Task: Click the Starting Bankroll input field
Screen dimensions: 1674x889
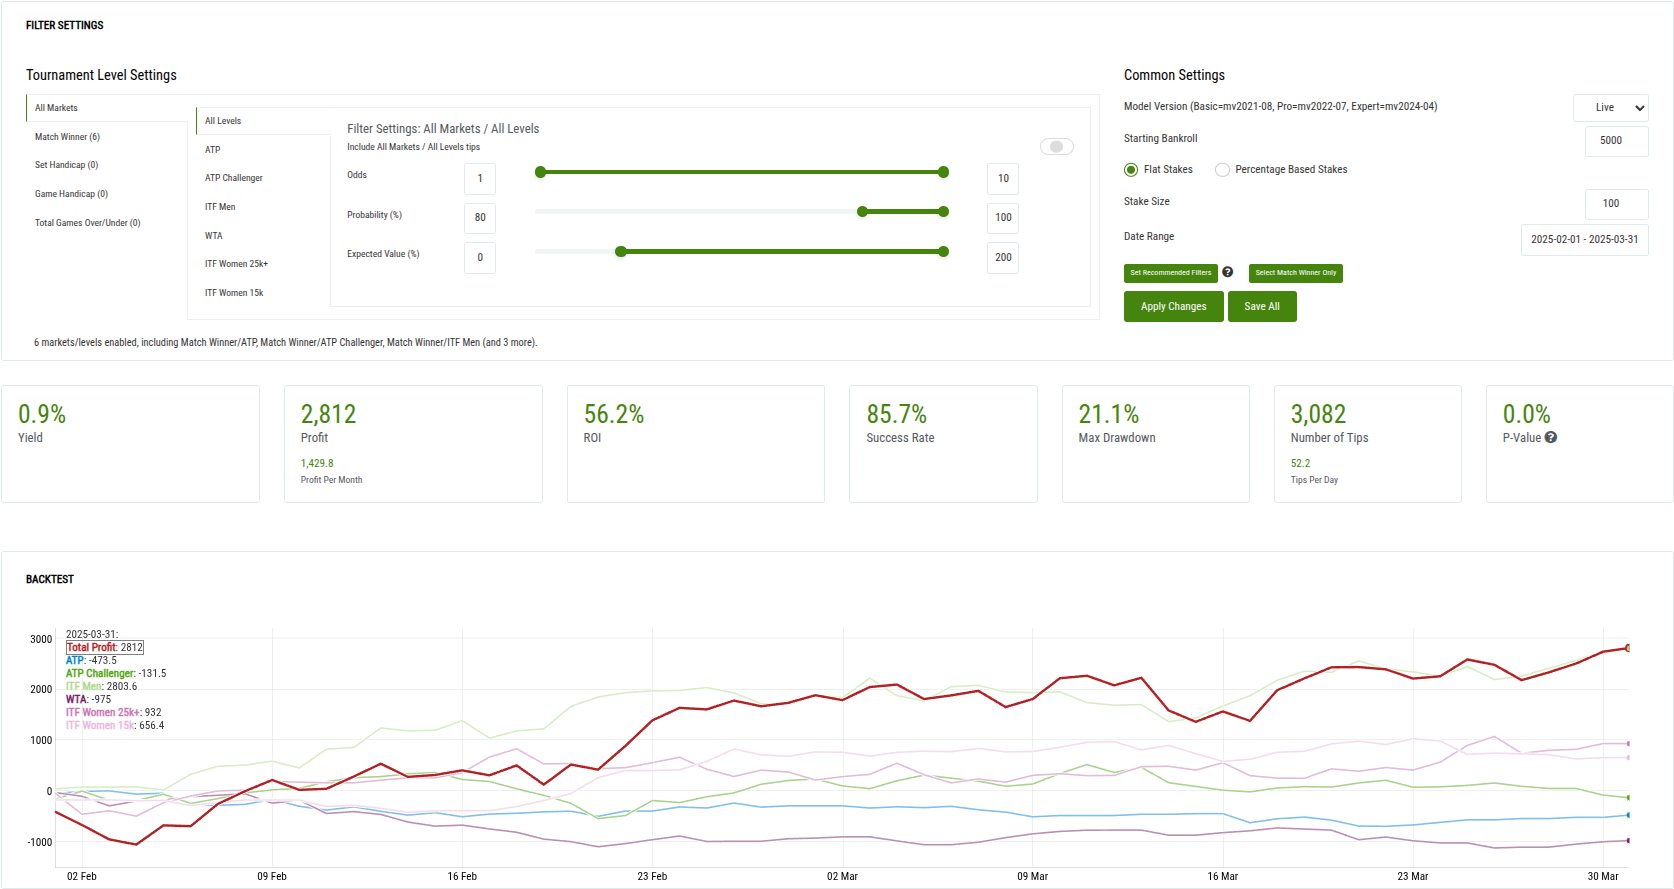Action: 1615,141
